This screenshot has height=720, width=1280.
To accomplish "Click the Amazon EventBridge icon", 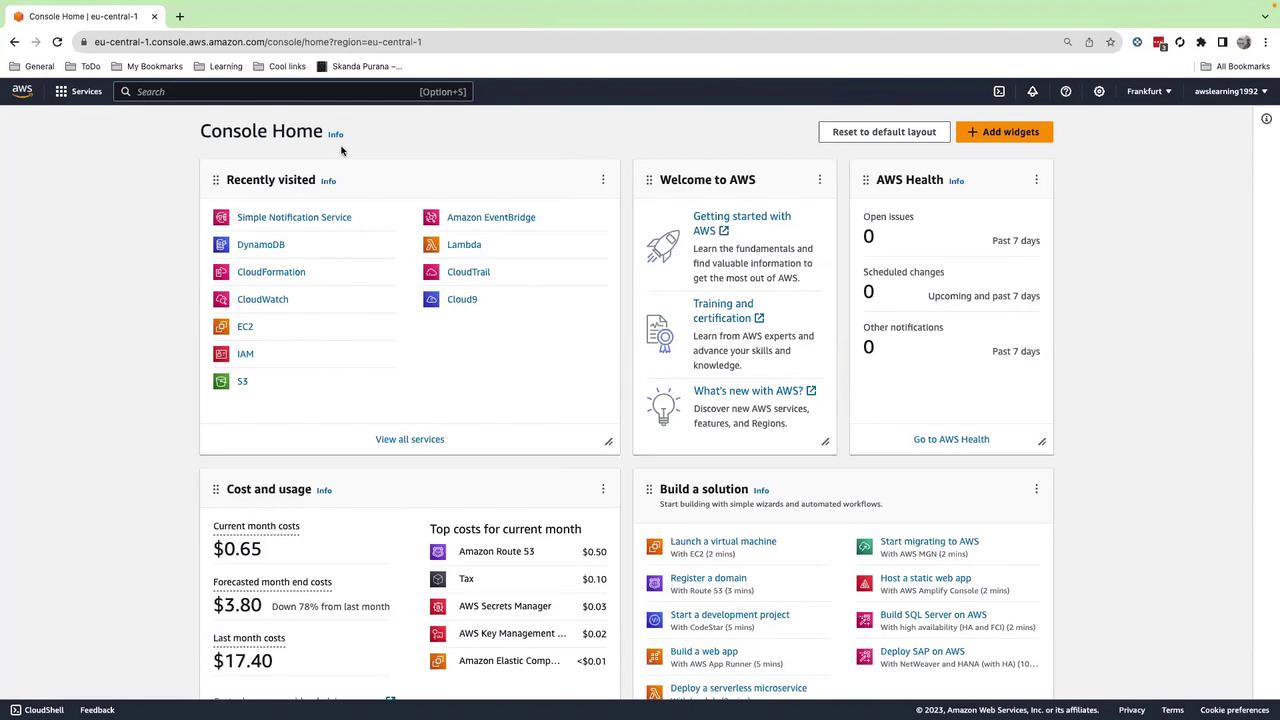I will click(431, 217).
